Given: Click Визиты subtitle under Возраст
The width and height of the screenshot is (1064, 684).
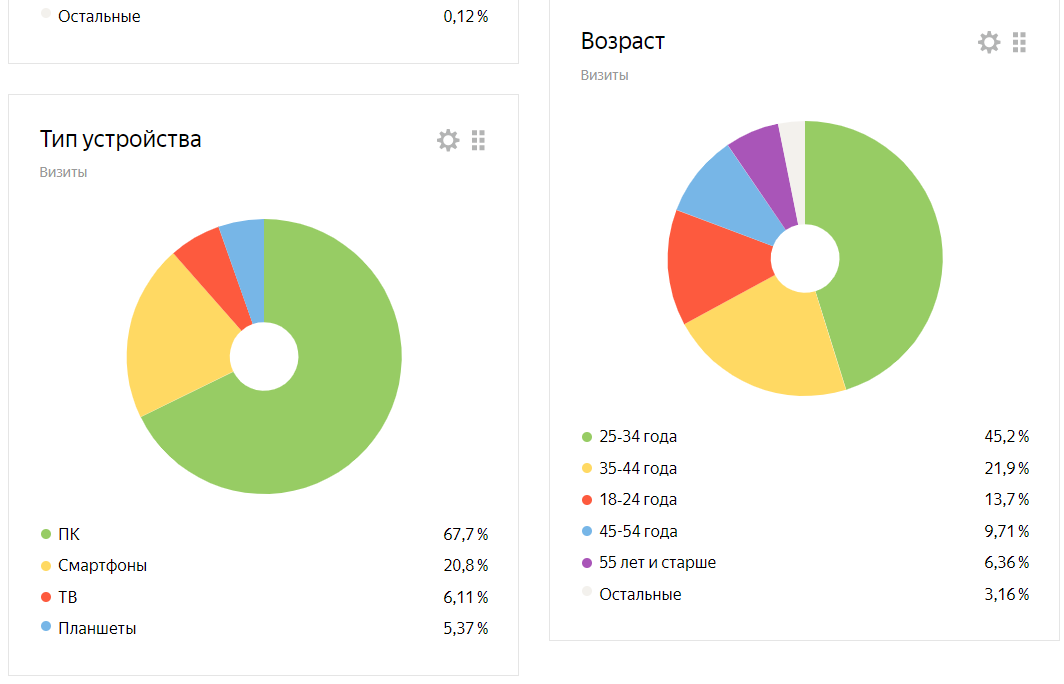Looking at the screenshot, I should point(604,75).
